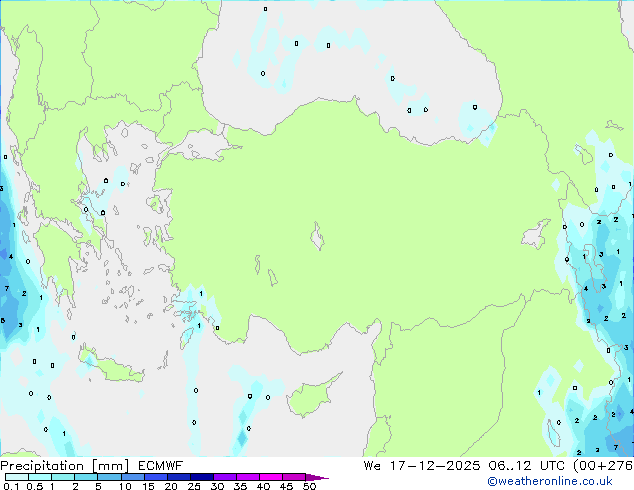The image size is (634, 490).
Task: Select the 45–50 mm legend swatch
Action: pos(294,477)
